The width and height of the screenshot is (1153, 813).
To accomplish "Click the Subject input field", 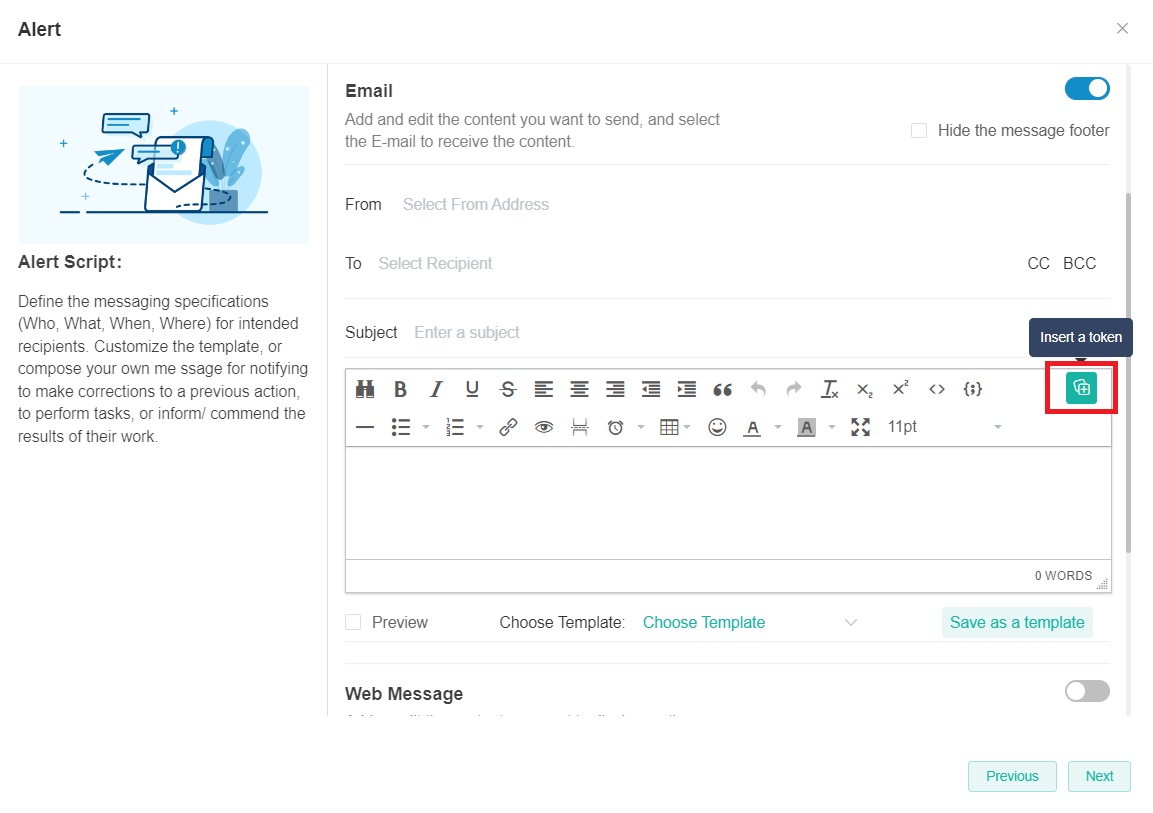I will pos(700,332).
